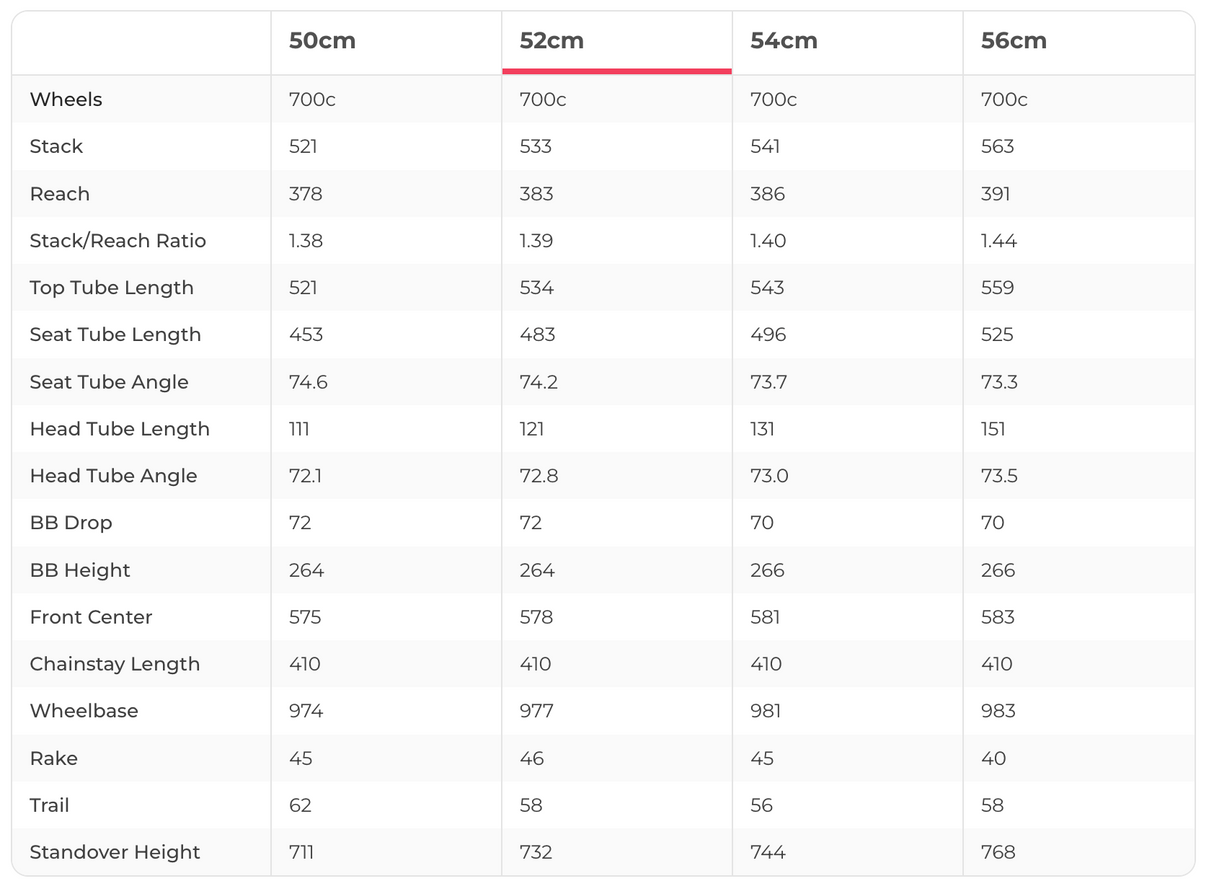Click the Chainstay Length row label
1214x894 pixels.
click(x=114, y=664)
